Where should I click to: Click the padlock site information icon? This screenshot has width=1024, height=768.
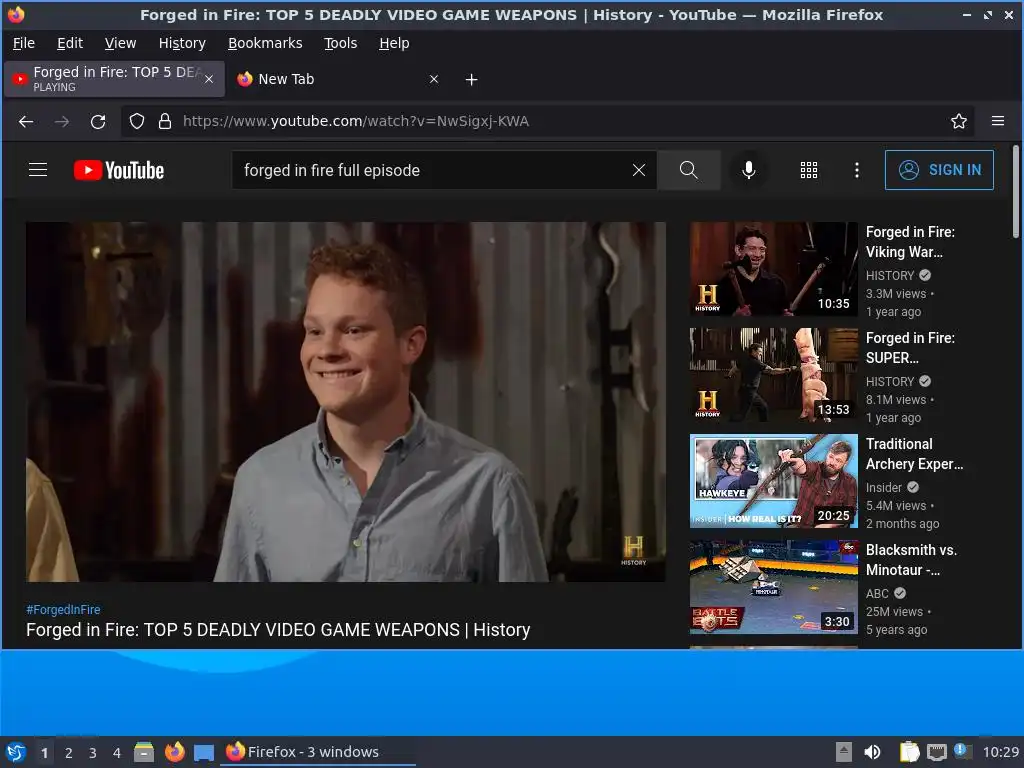[165, 121]
